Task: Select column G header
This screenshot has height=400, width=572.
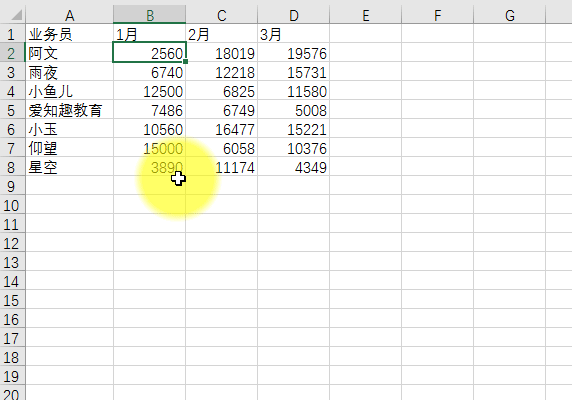Action: 510,15
